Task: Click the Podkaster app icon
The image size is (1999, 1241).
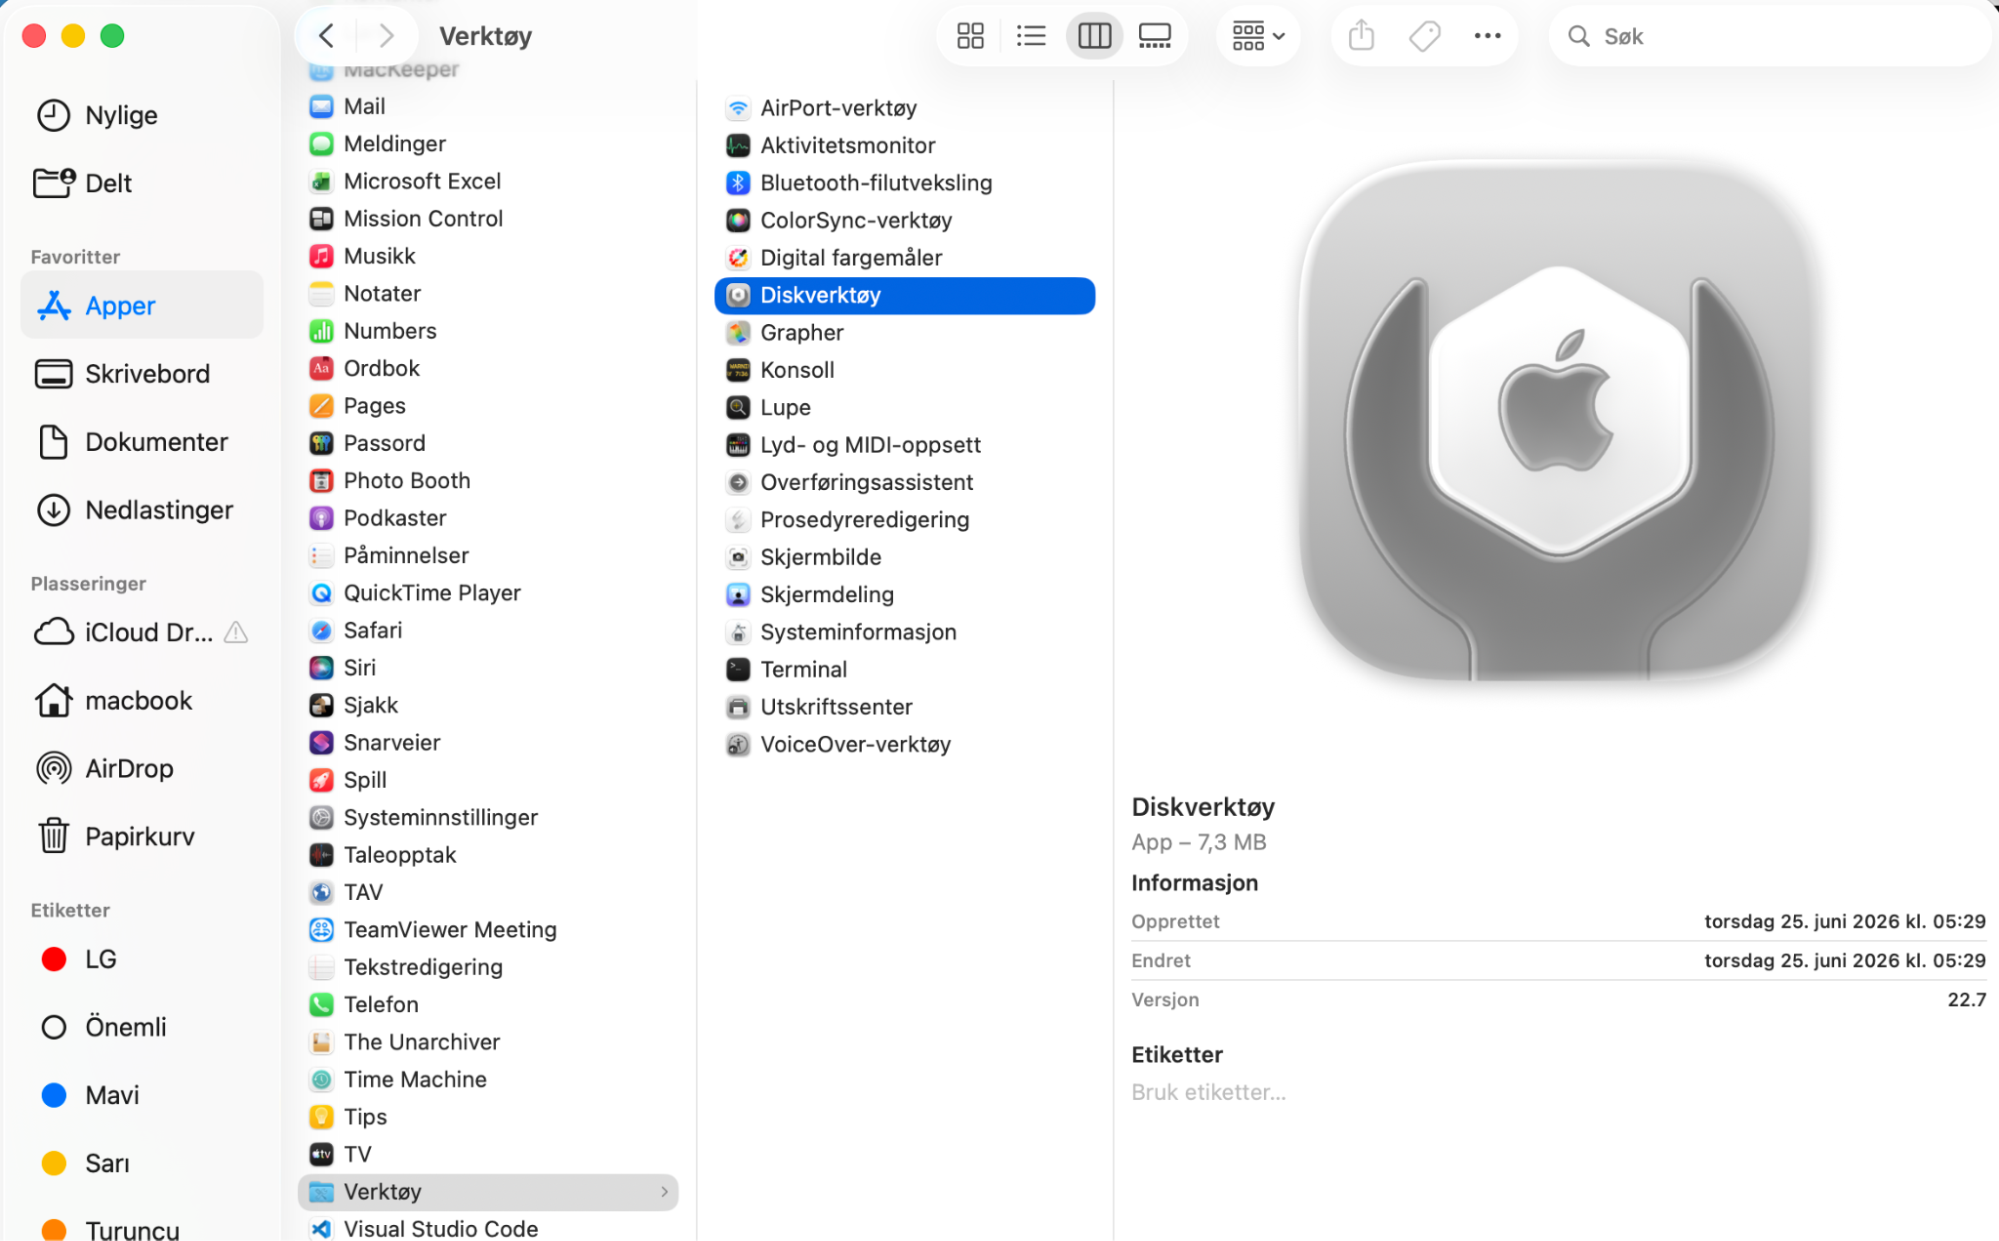Action: (x=321, y=518)
